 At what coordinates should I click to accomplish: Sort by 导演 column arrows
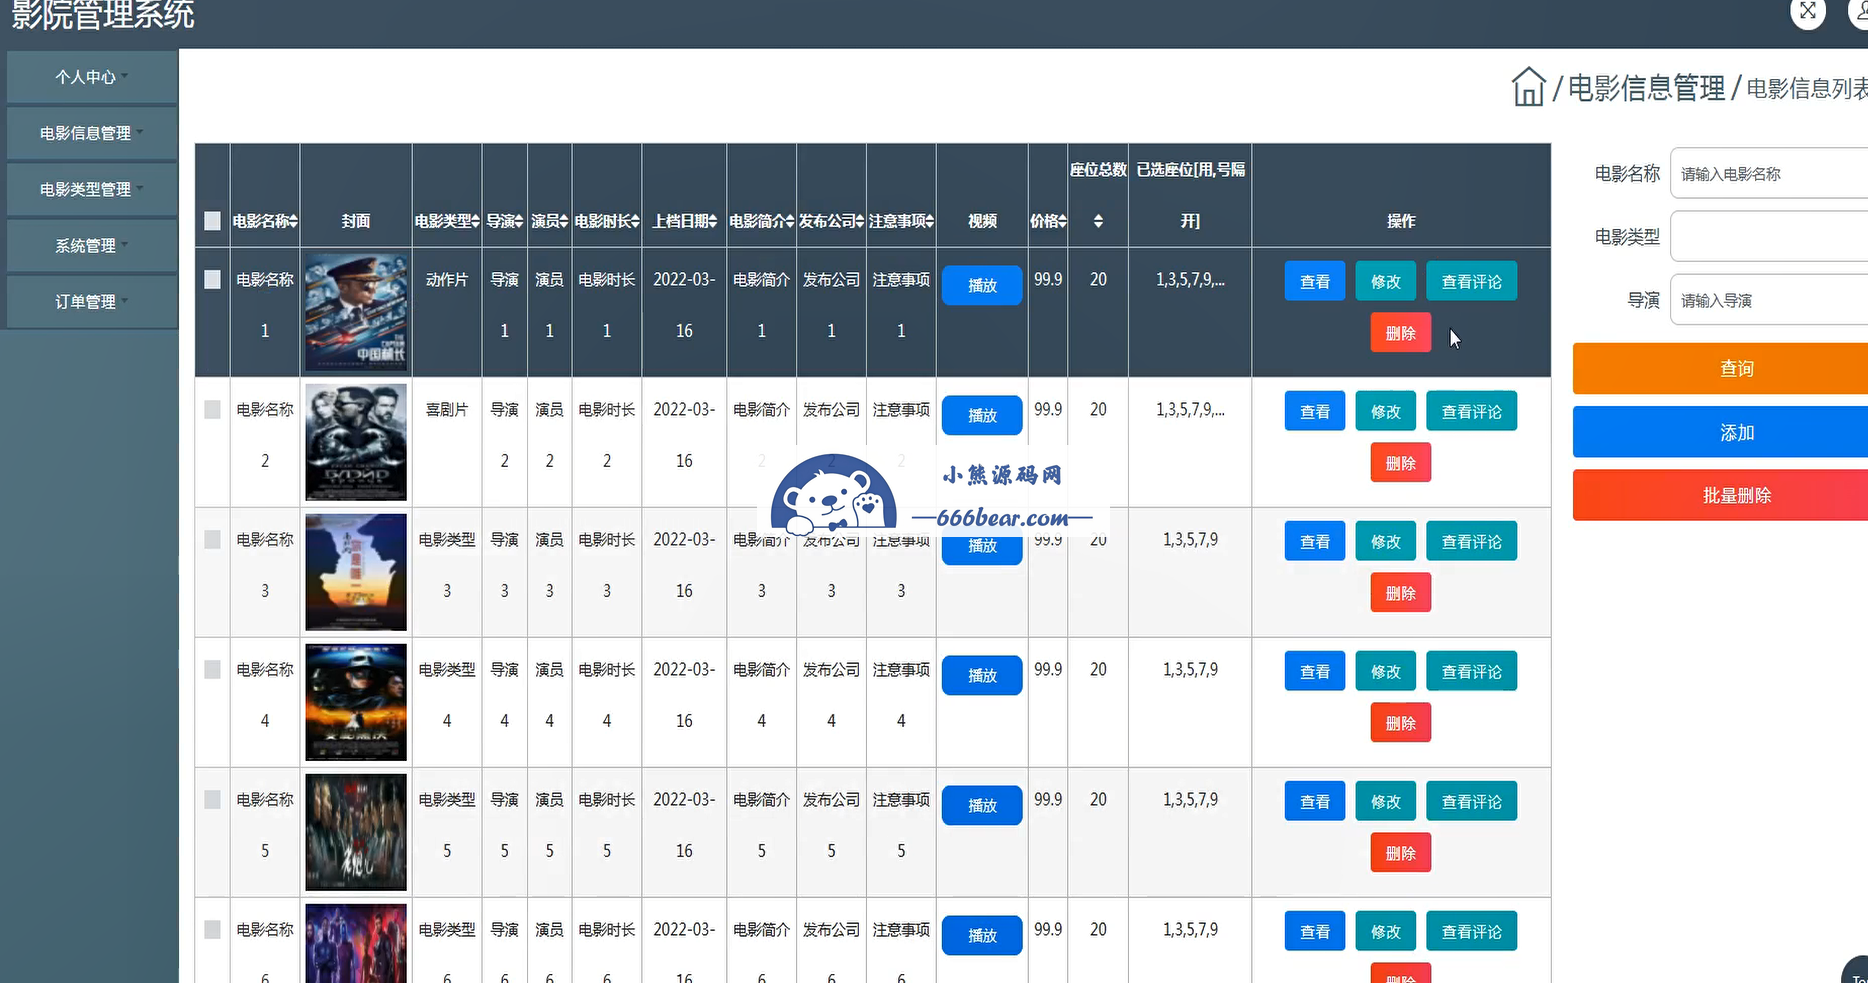[x=519, y=221]
